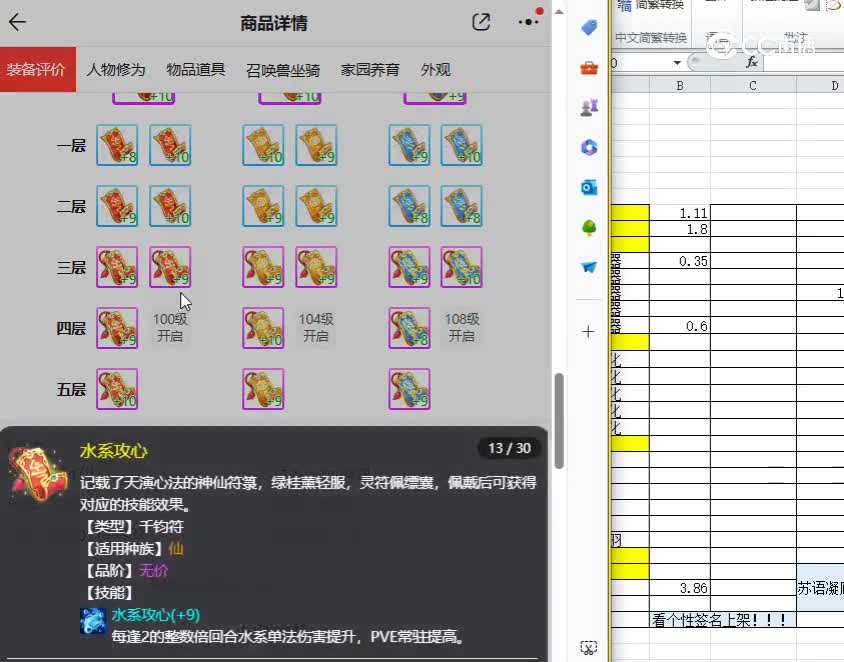Switch to 装备评价 tab

38,69
